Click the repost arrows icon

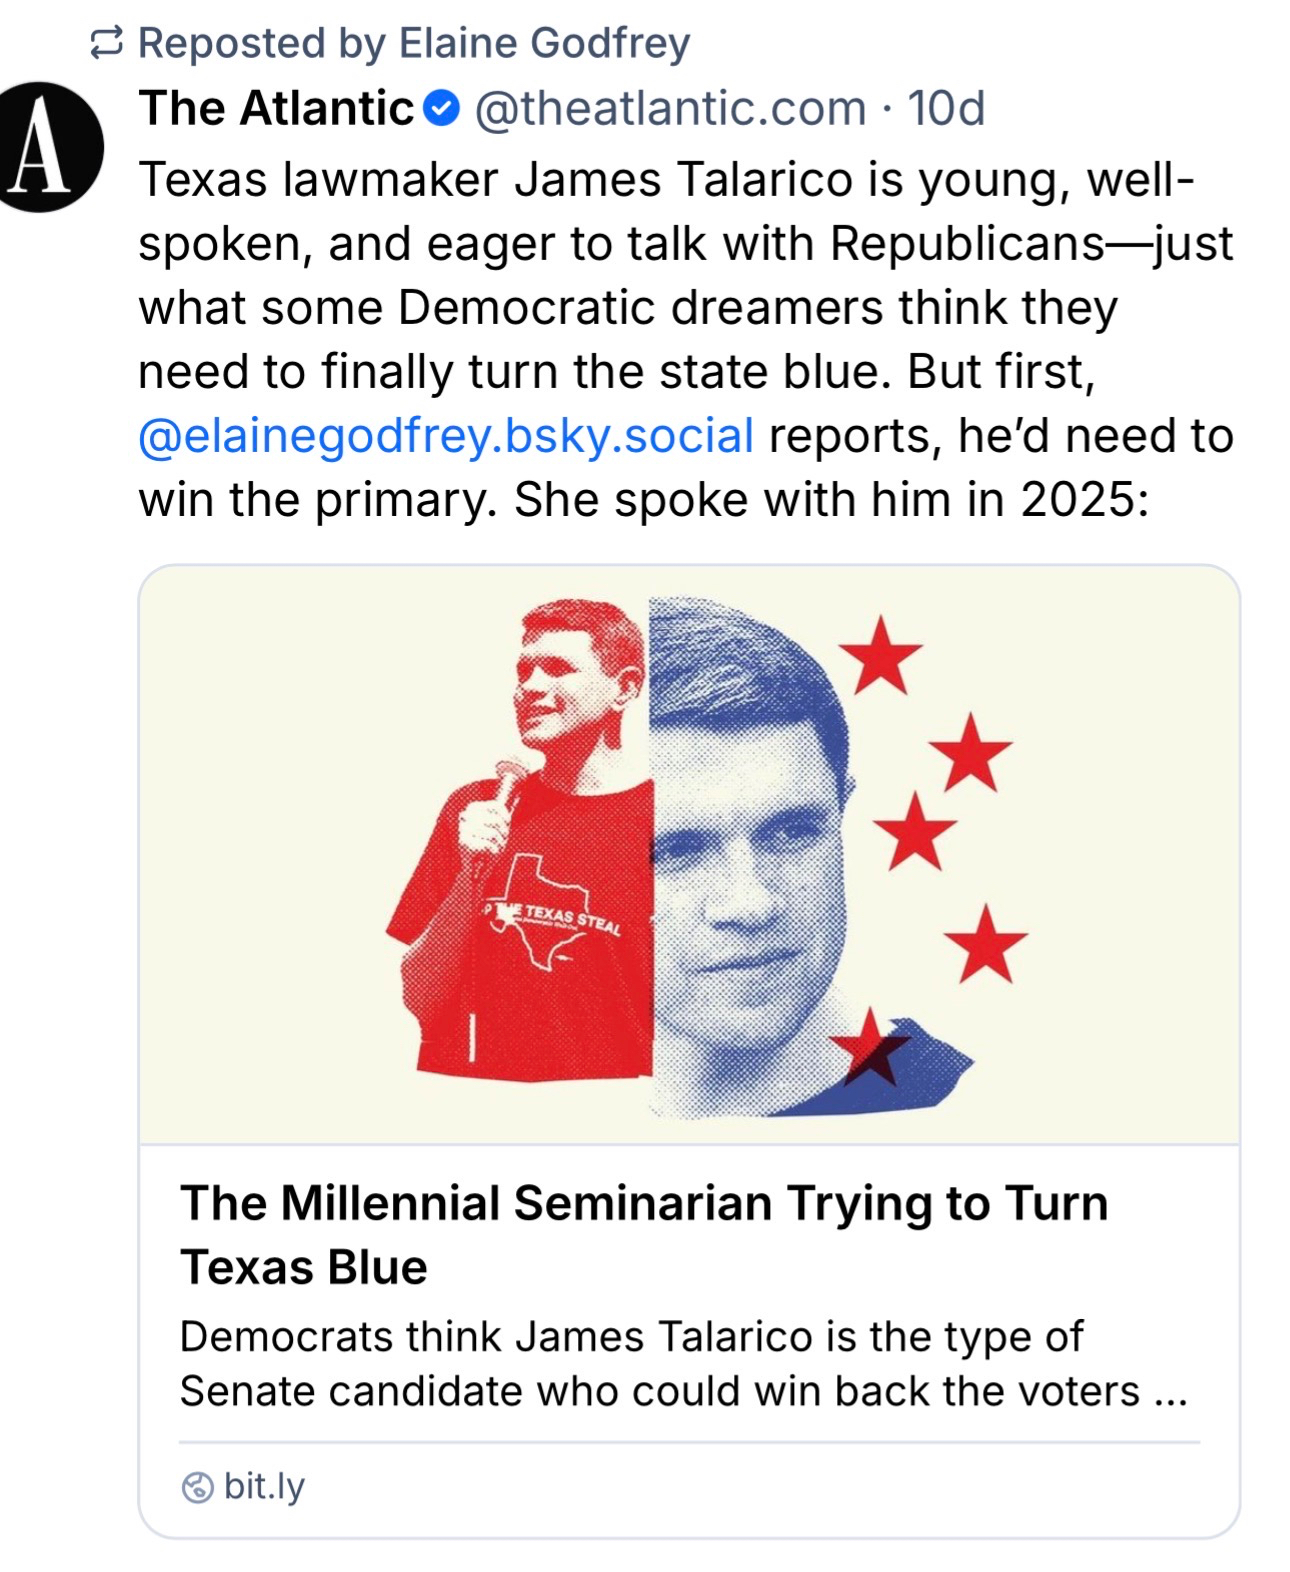pos(106,43)
